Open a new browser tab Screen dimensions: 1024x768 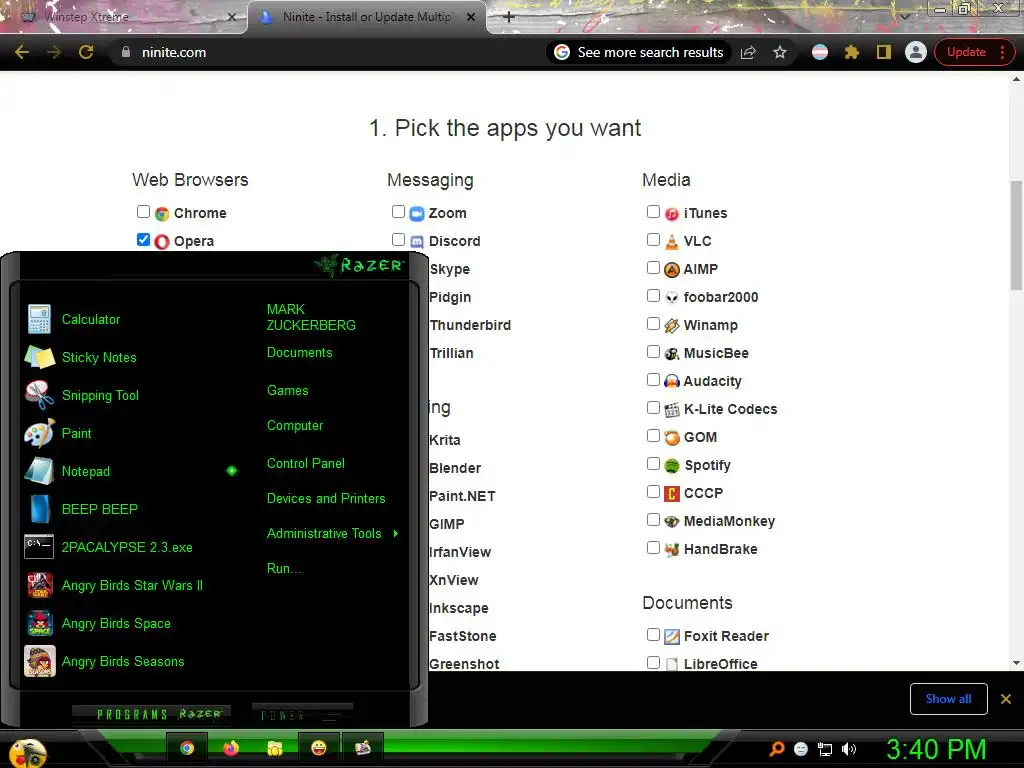[509, 17]
